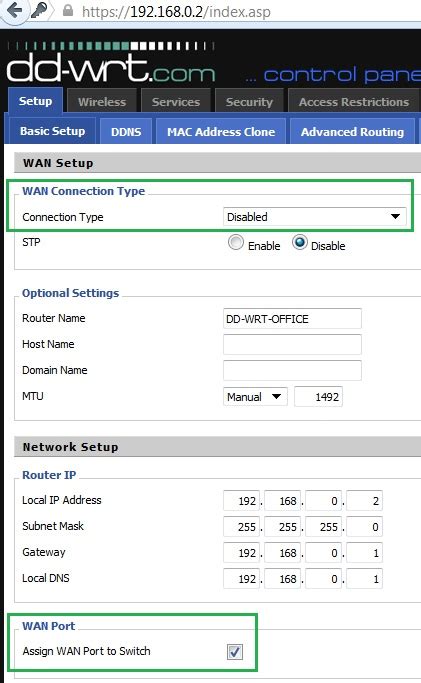The image size is (421, 683).
Task: Select the STP Enable radio button
Action: pyautogui.click(x=236, y=243)
